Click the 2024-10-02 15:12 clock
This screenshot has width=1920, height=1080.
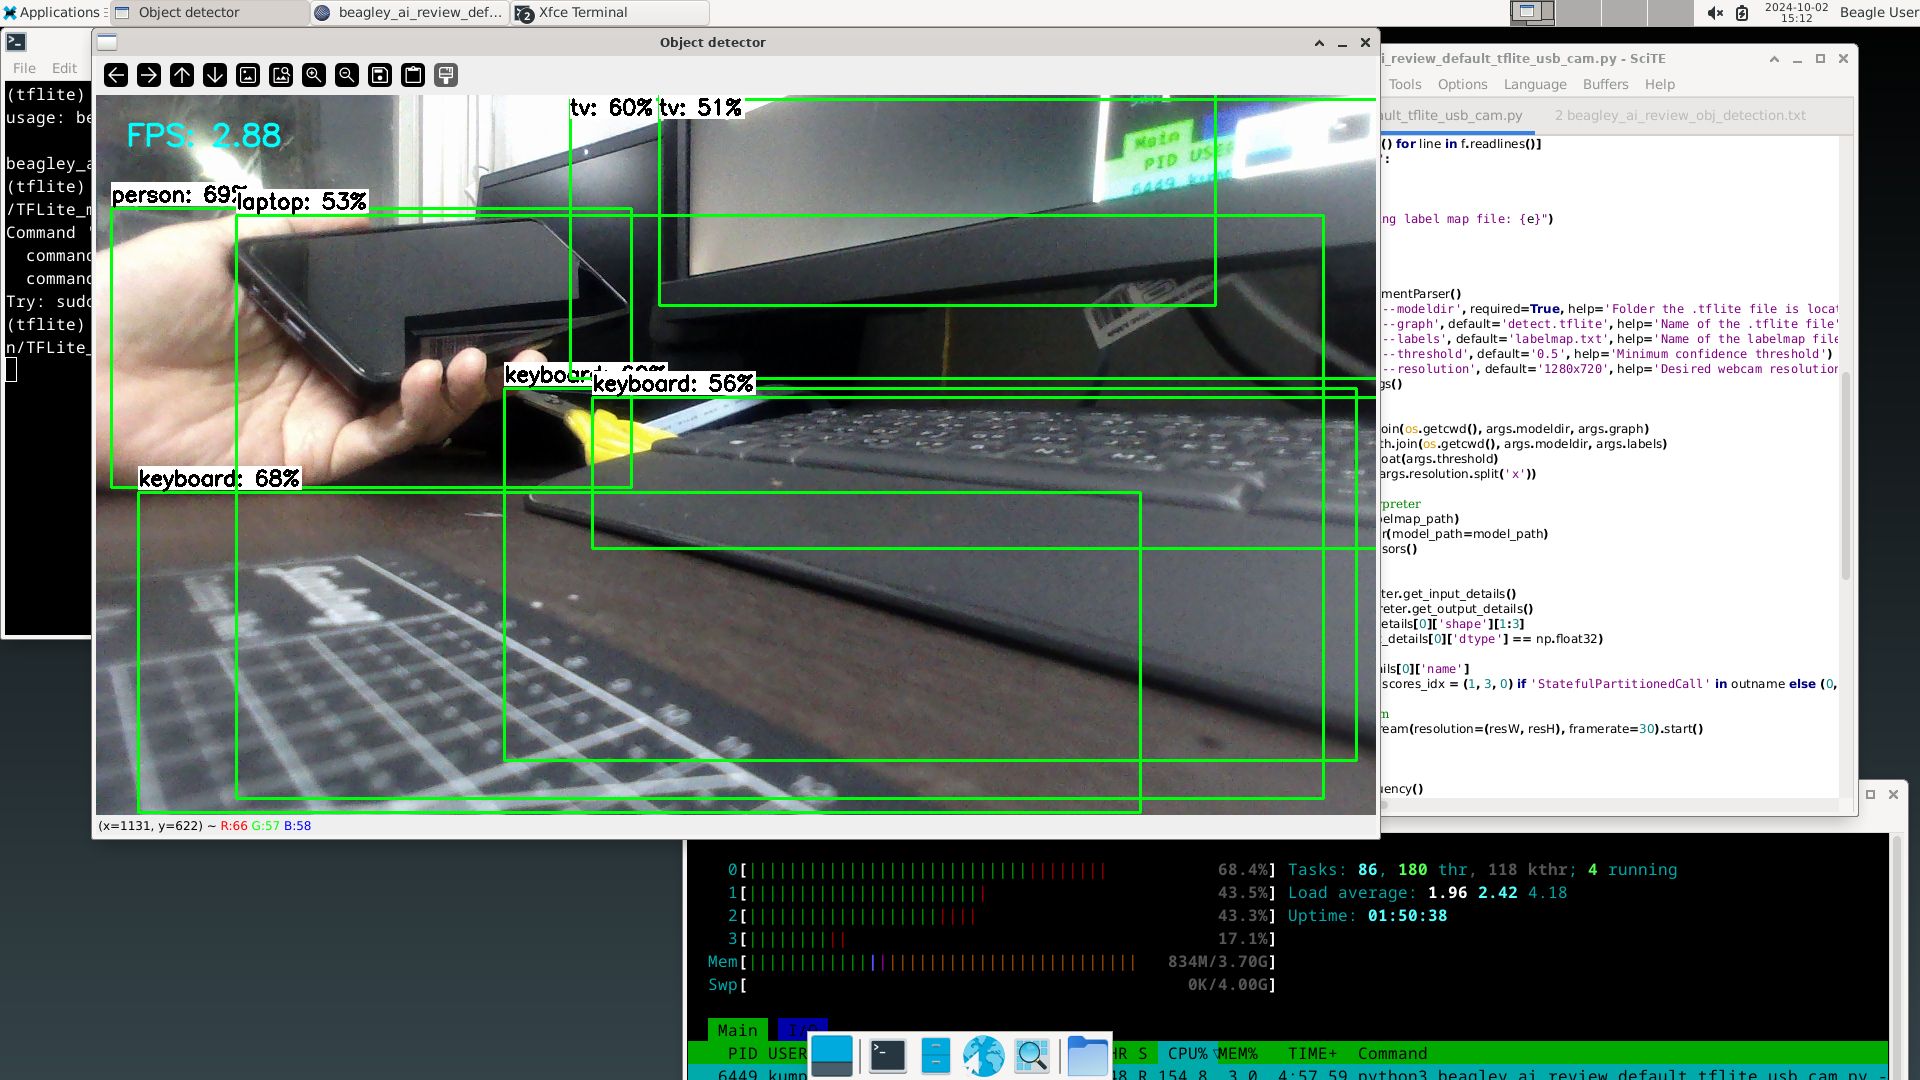tap(1796, 12)
